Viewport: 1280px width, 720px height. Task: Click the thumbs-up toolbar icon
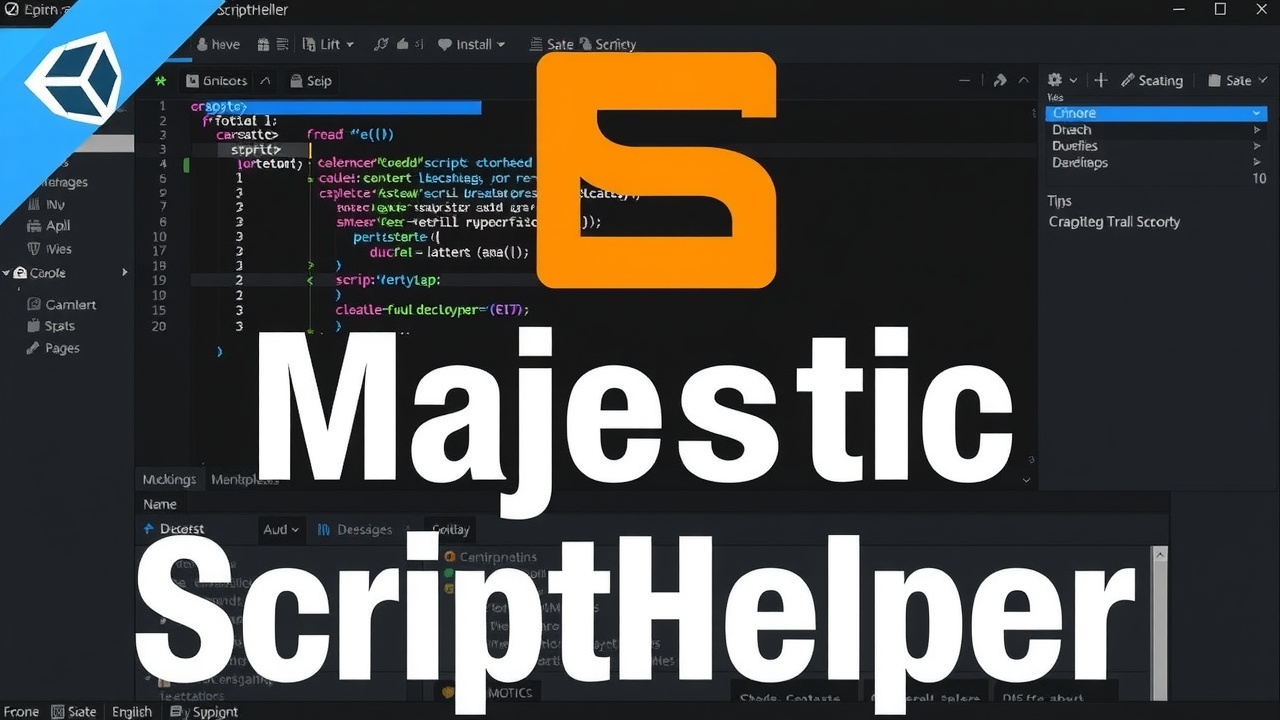coord(402,44)
